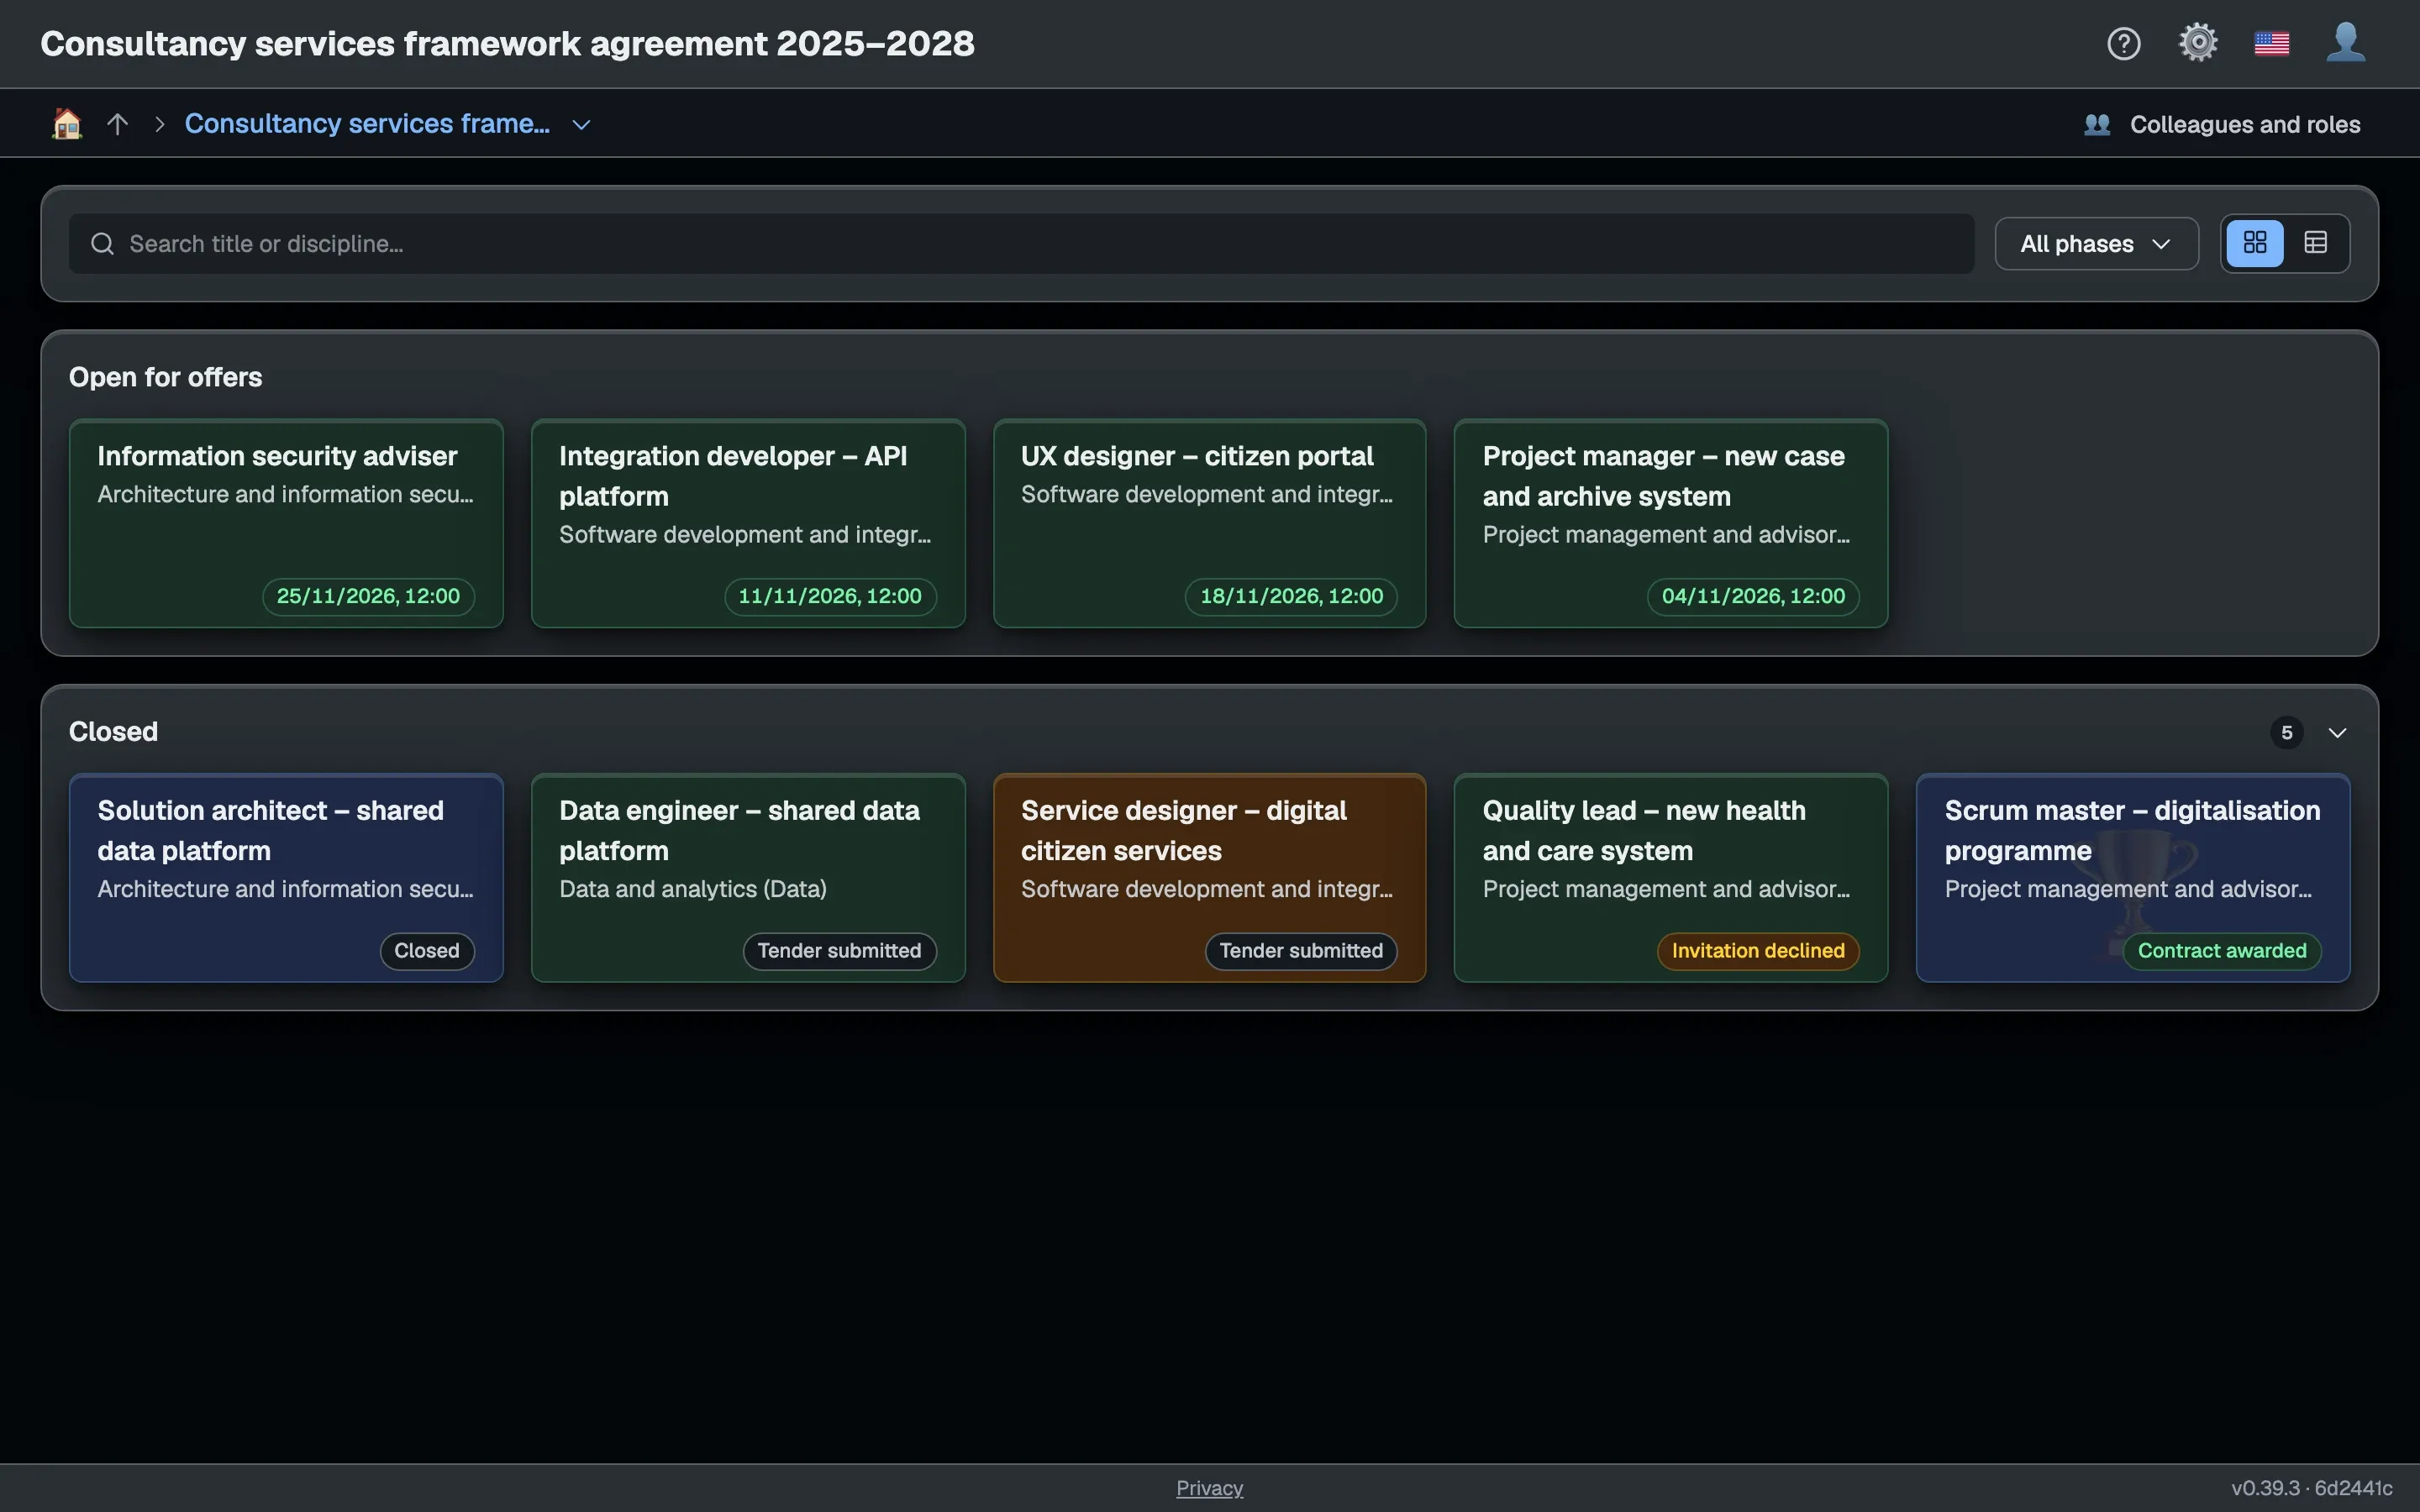The height and width of the screenshot is (1512, 2420).
Task: Open the Scrum master – digitalisation programme card
Action: [2133, 878]
